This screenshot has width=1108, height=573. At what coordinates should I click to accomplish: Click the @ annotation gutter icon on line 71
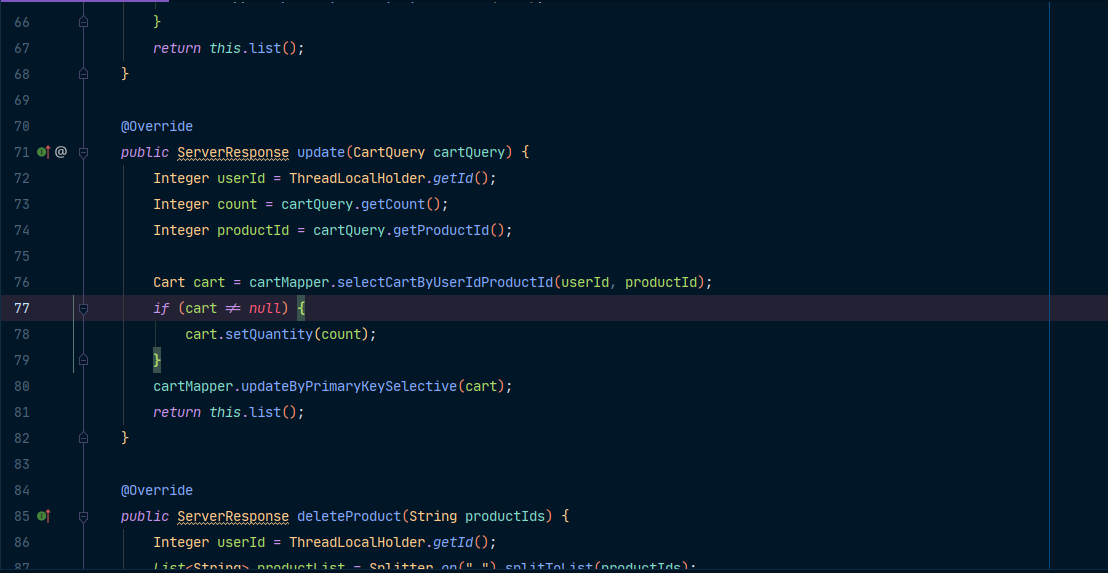(61, 152)
